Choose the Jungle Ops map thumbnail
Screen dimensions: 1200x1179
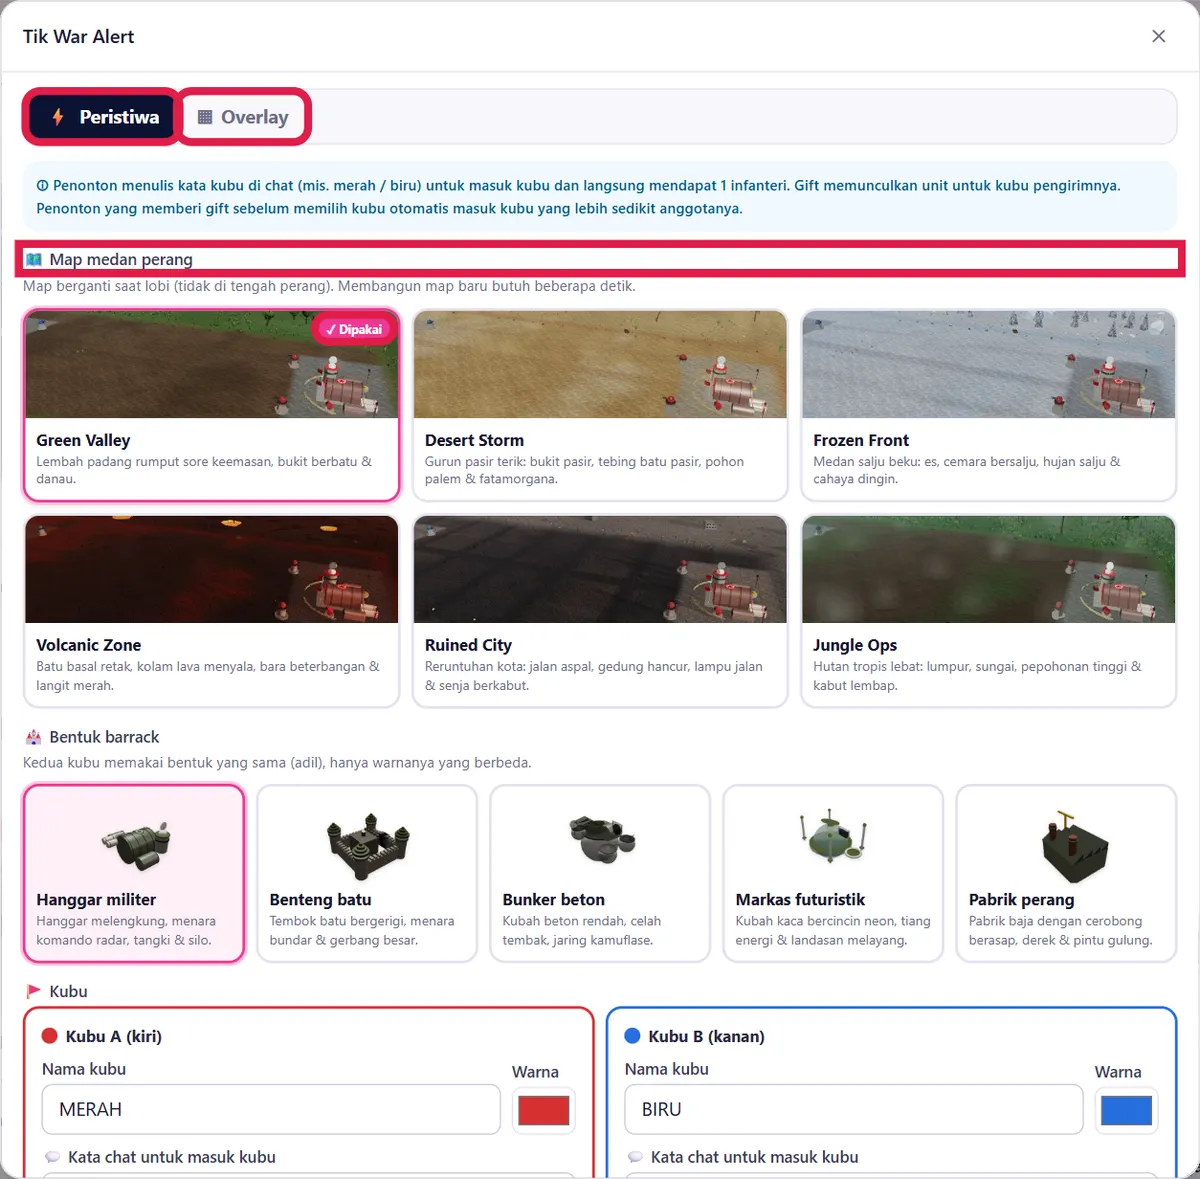(989, 570)
